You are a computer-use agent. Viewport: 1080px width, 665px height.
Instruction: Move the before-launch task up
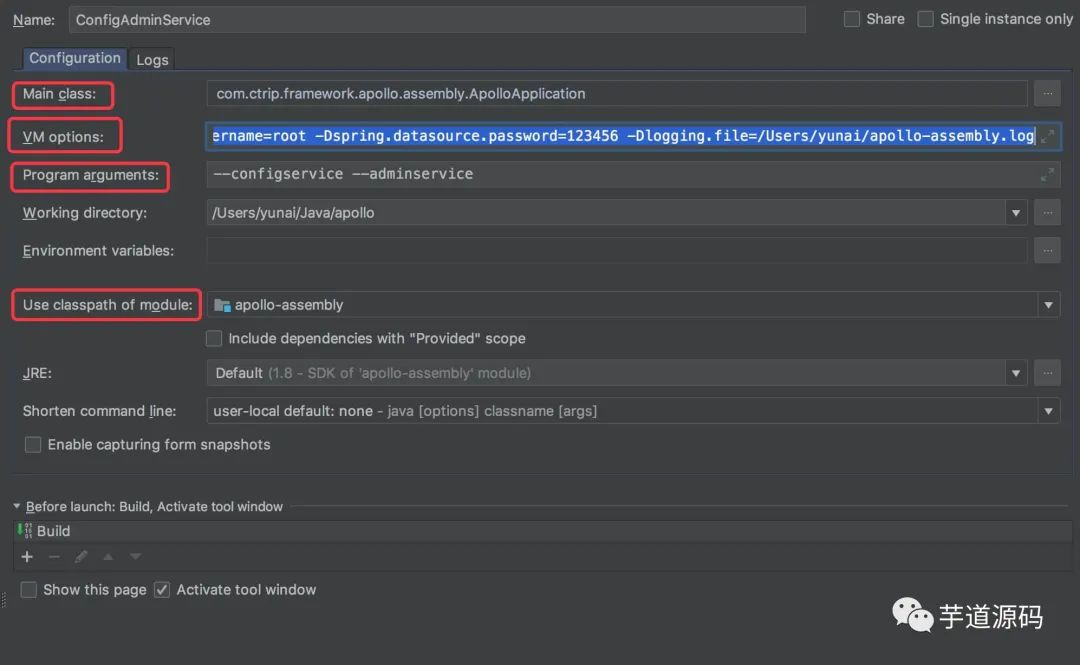coord(108,557)
